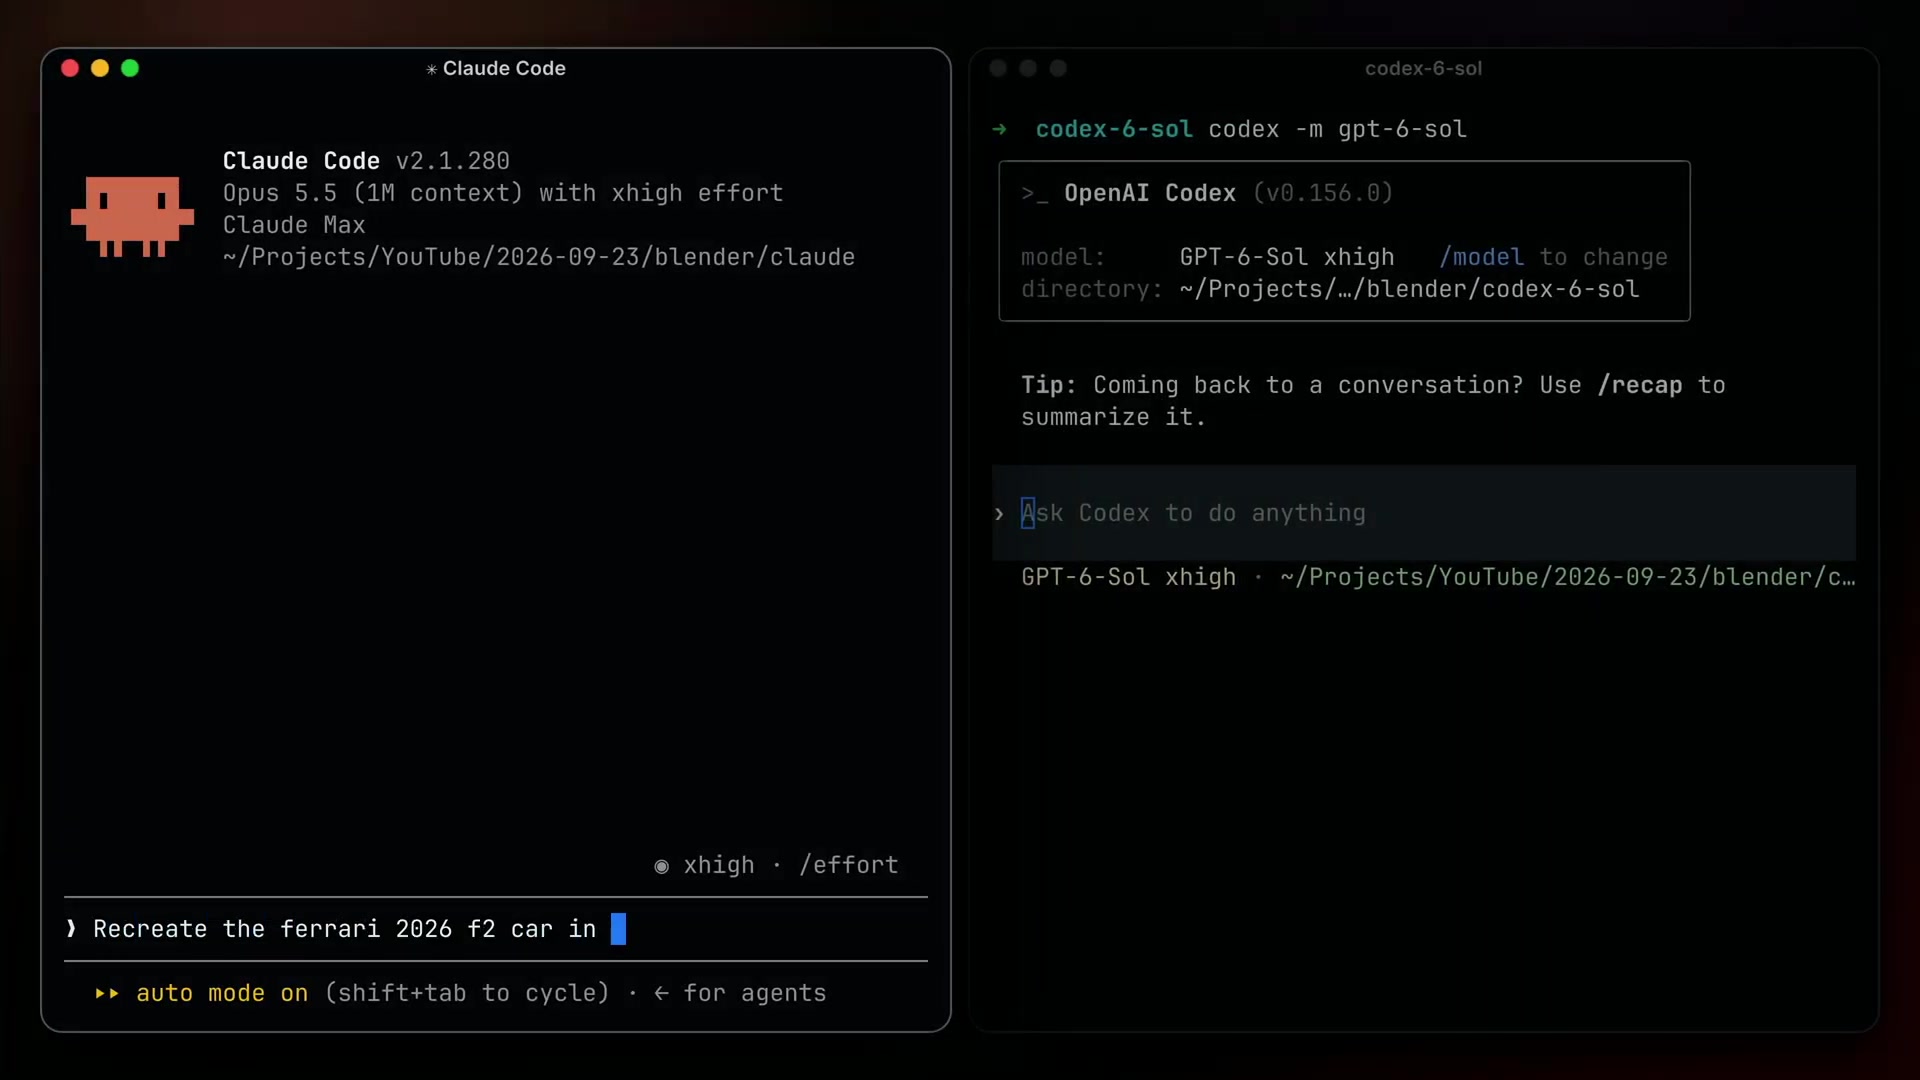This screenshot has width=1920, height=1080.
Task: Click the left arrow icon before 'for agents'
Action: pyautogui.click(x=661, y=993)
